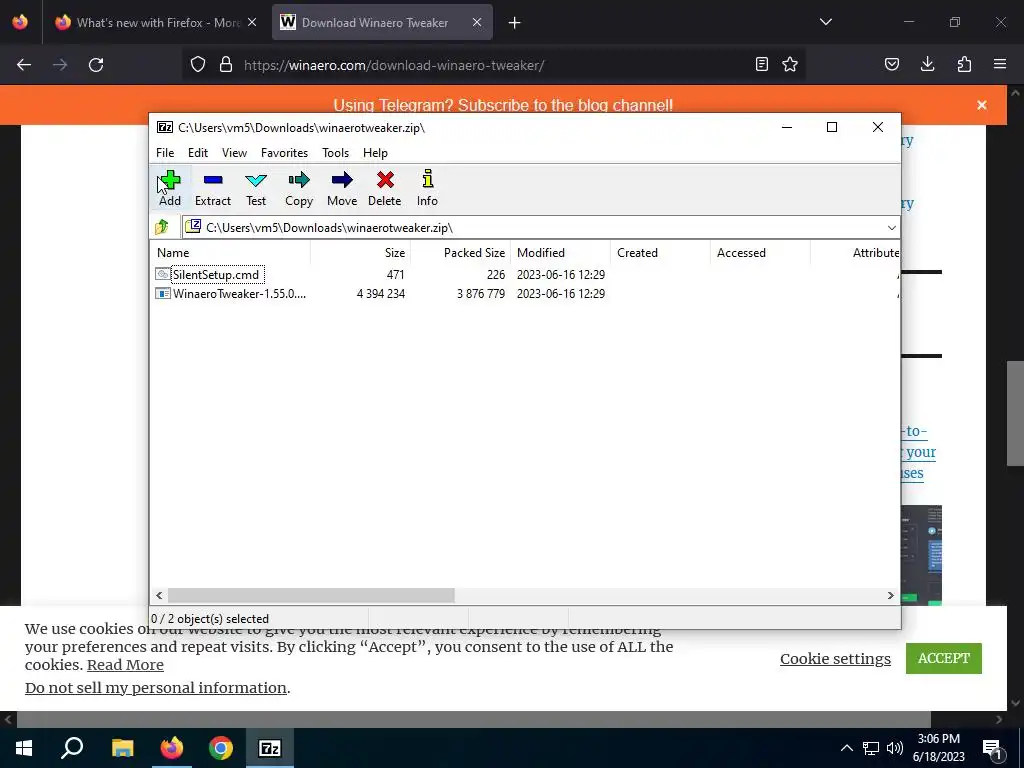This screenshot has height=768, width=1024.
Task: Open Firefox extensions icon
Action: (964, 64)
